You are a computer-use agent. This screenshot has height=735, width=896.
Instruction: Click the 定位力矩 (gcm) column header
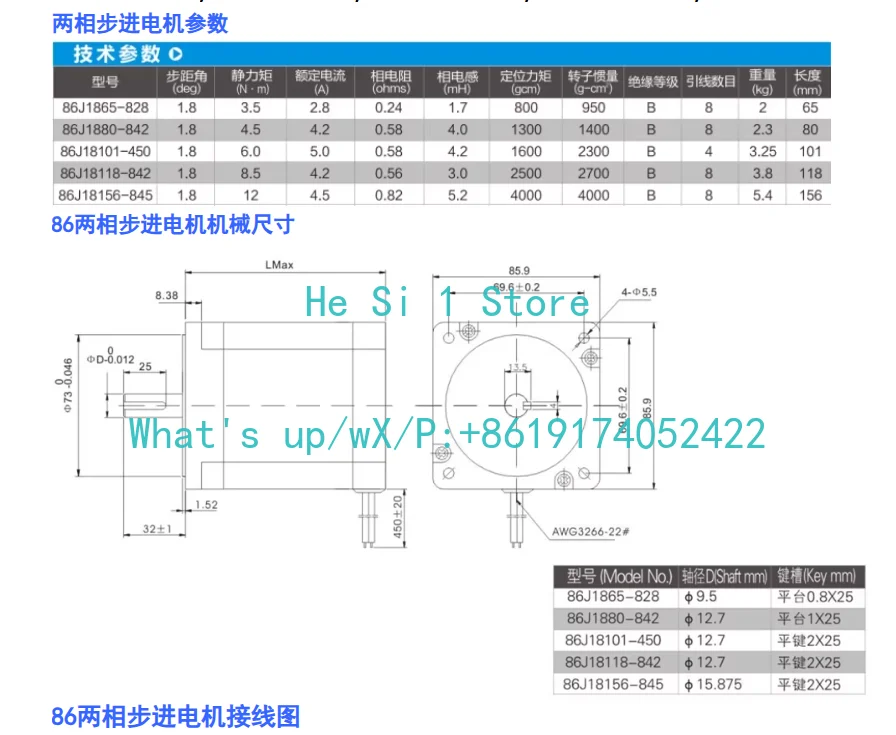(x=526, y=82)
